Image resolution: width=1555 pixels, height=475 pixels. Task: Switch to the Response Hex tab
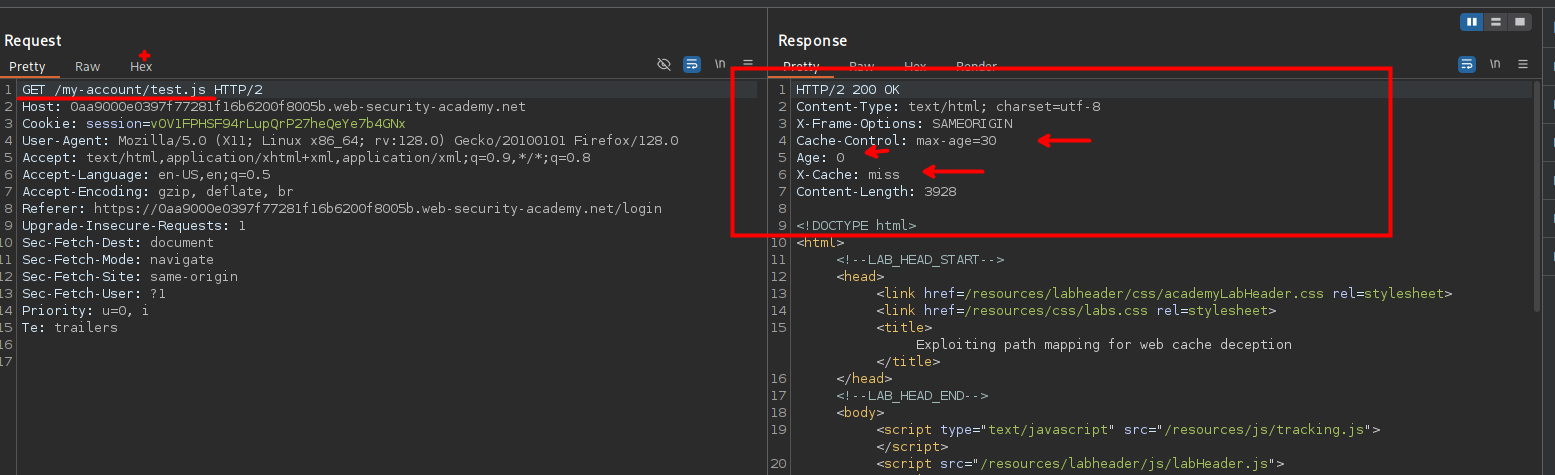coord(915,67)
